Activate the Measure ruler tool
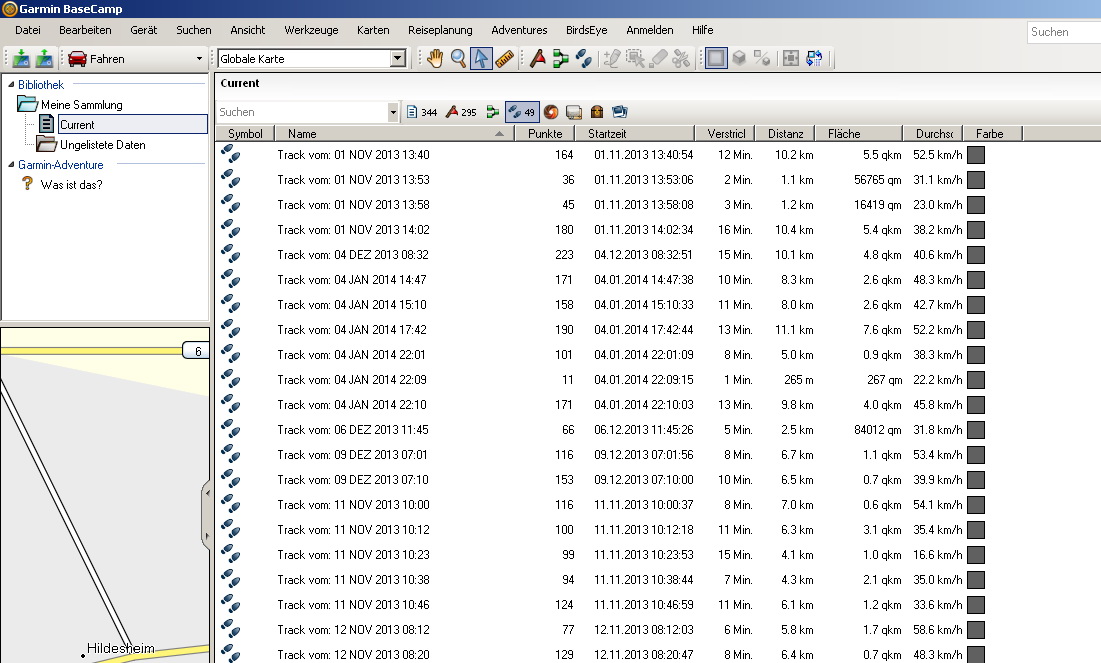1101x663 pixels. (x=505, y=59)
